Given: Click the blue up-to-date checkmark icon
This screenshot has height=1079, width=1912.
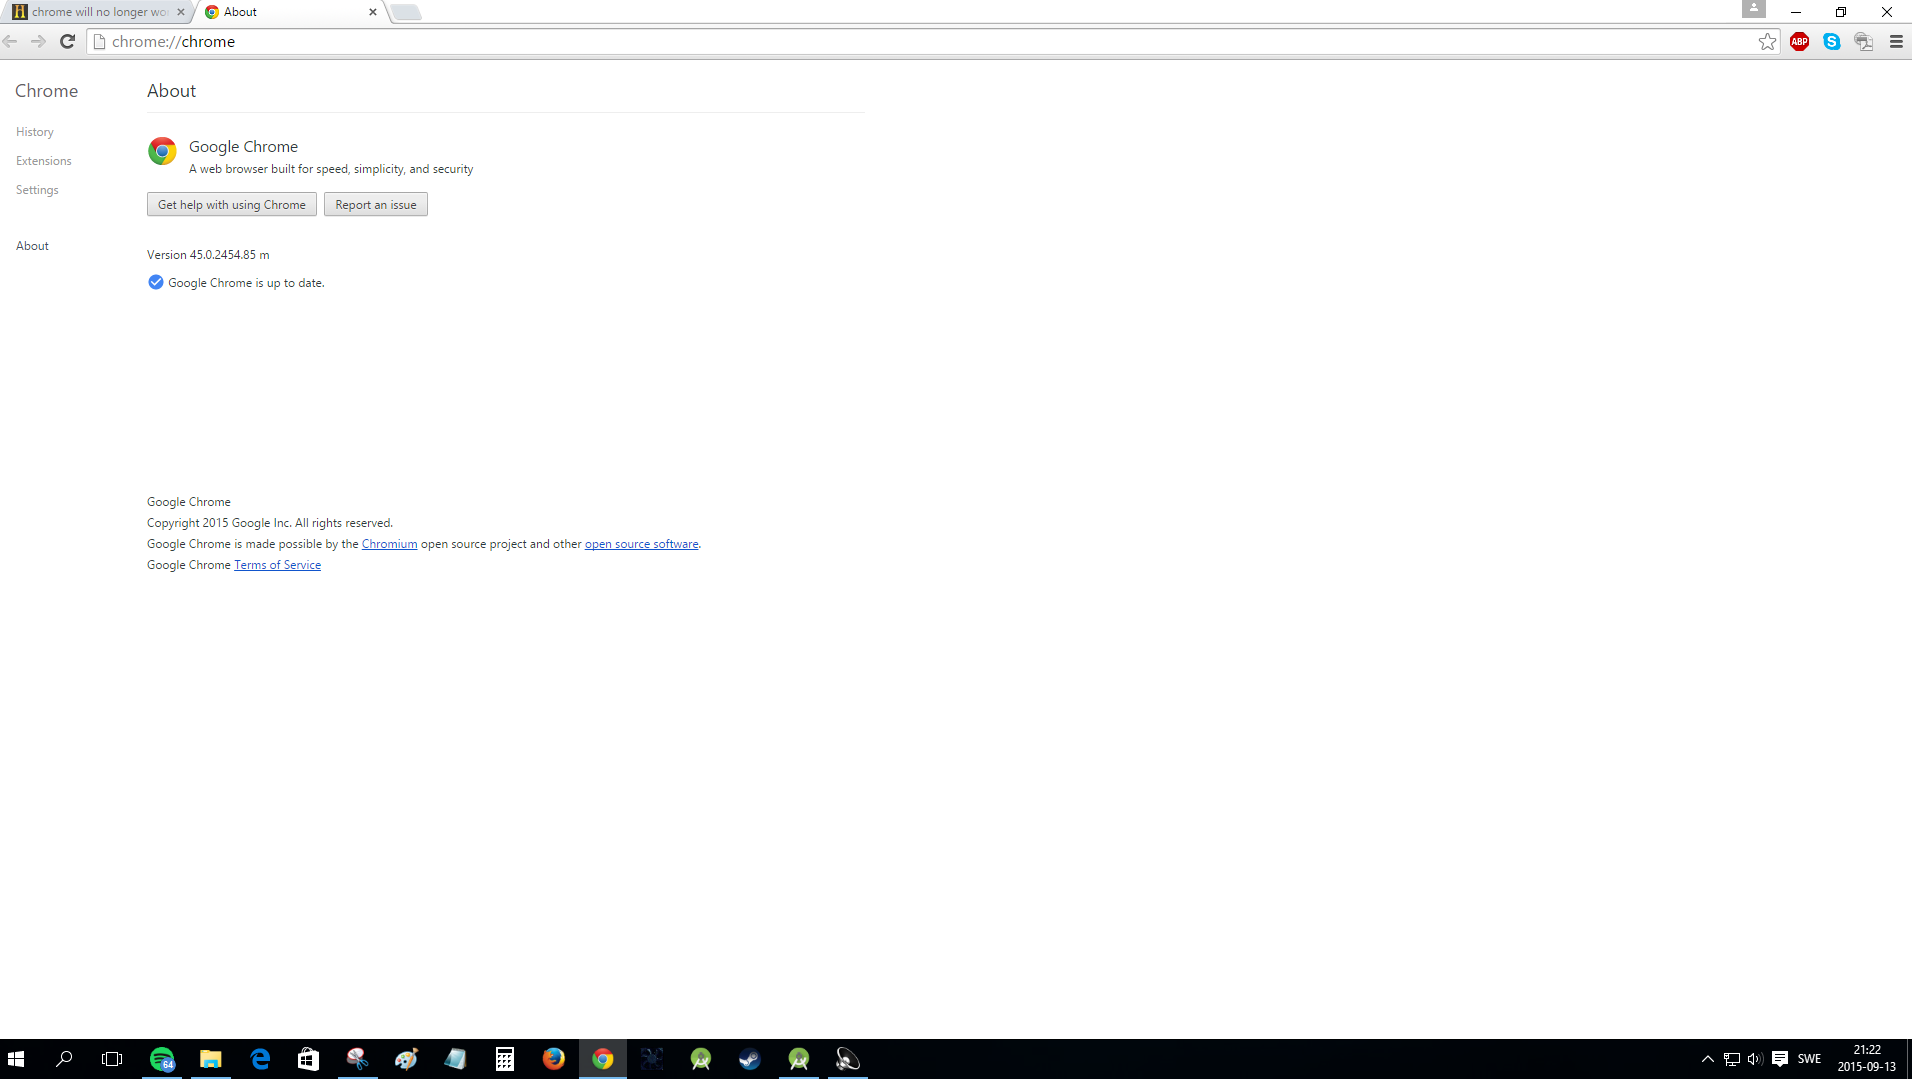Looking at the screenshot, I should coord(155,282).
